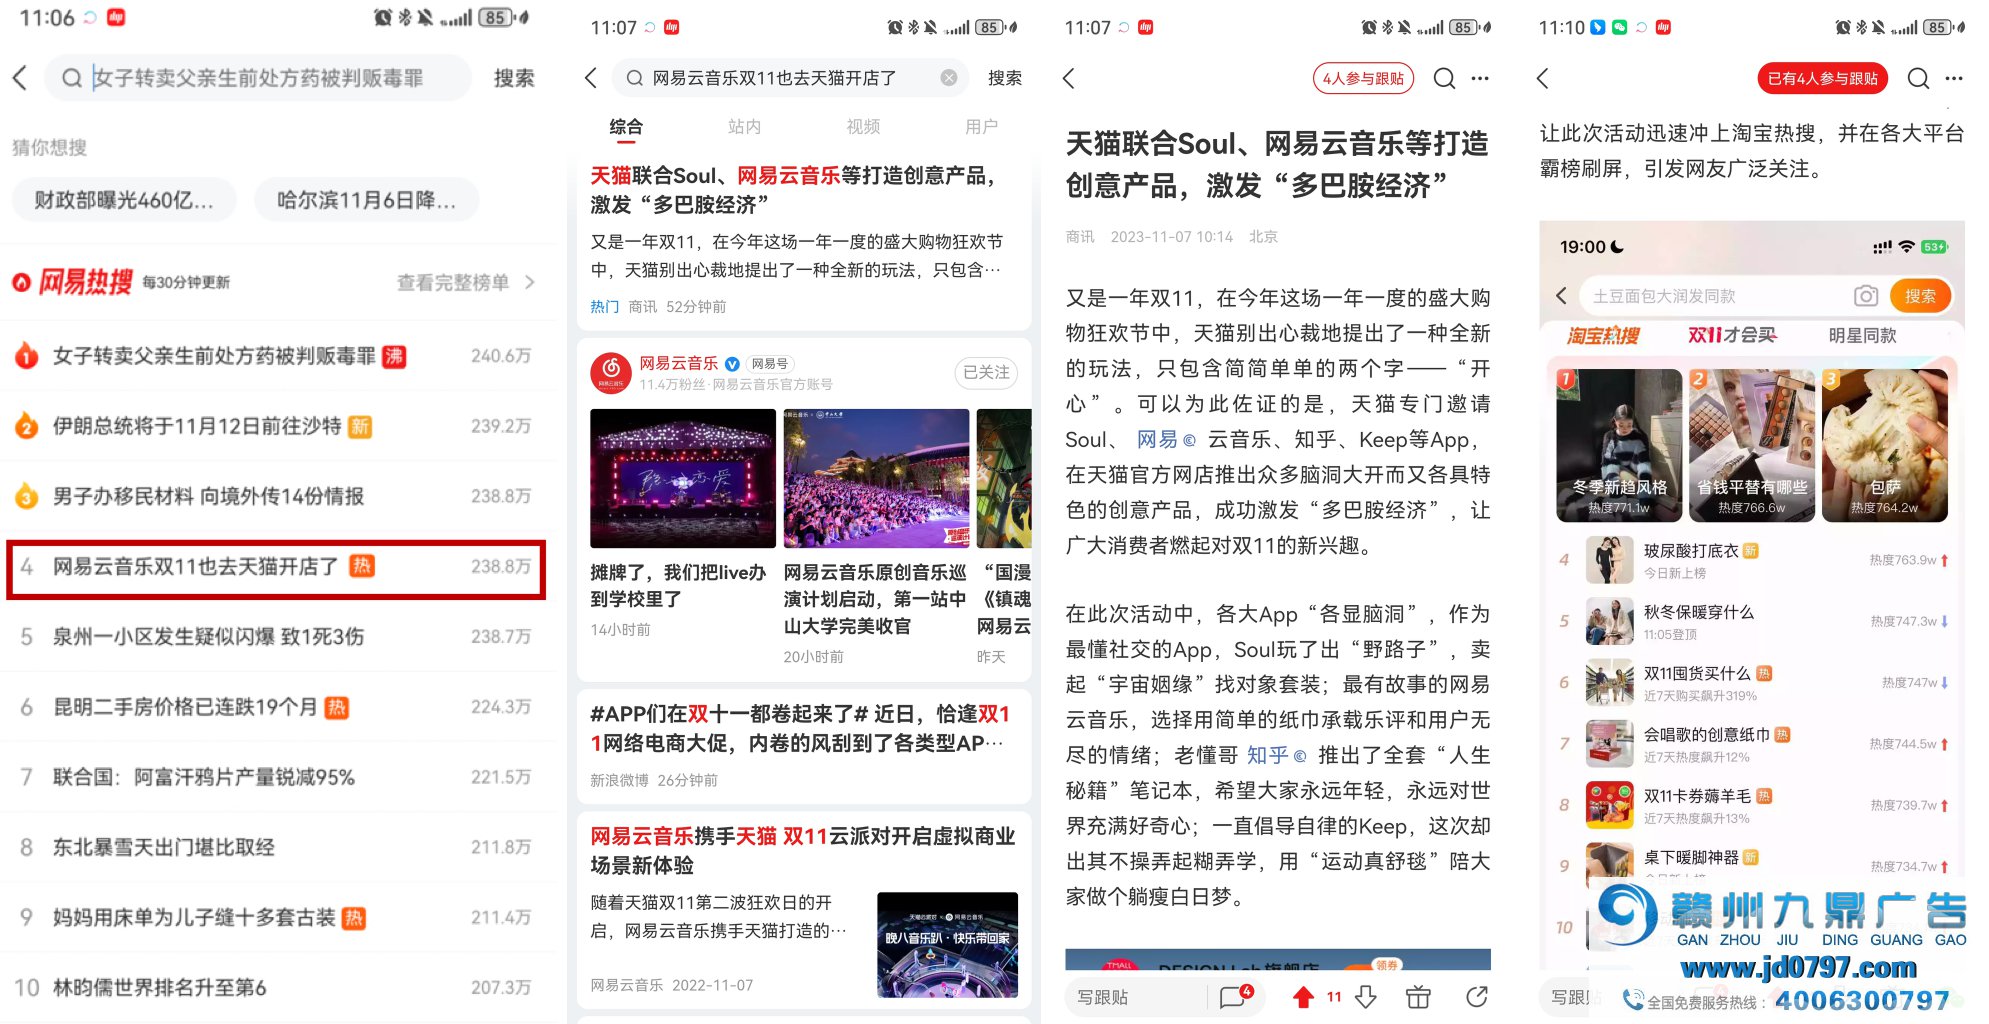1989x1024 pixels.
Task: Open 晚八音趴 article thumbnail
Action: coord(947,945)
